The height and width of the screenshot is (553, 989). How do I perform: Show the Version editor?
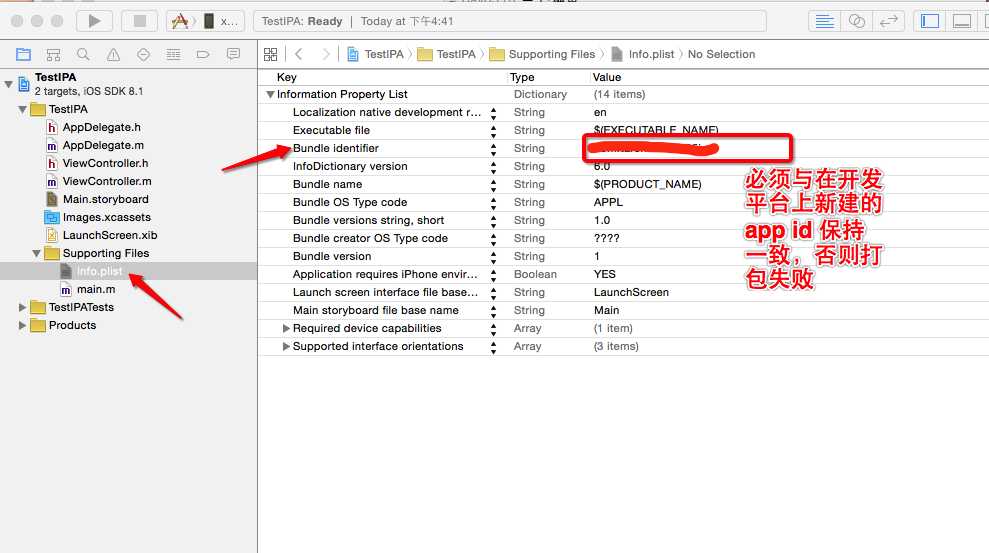pyautogui.click(x=889, y=21)
